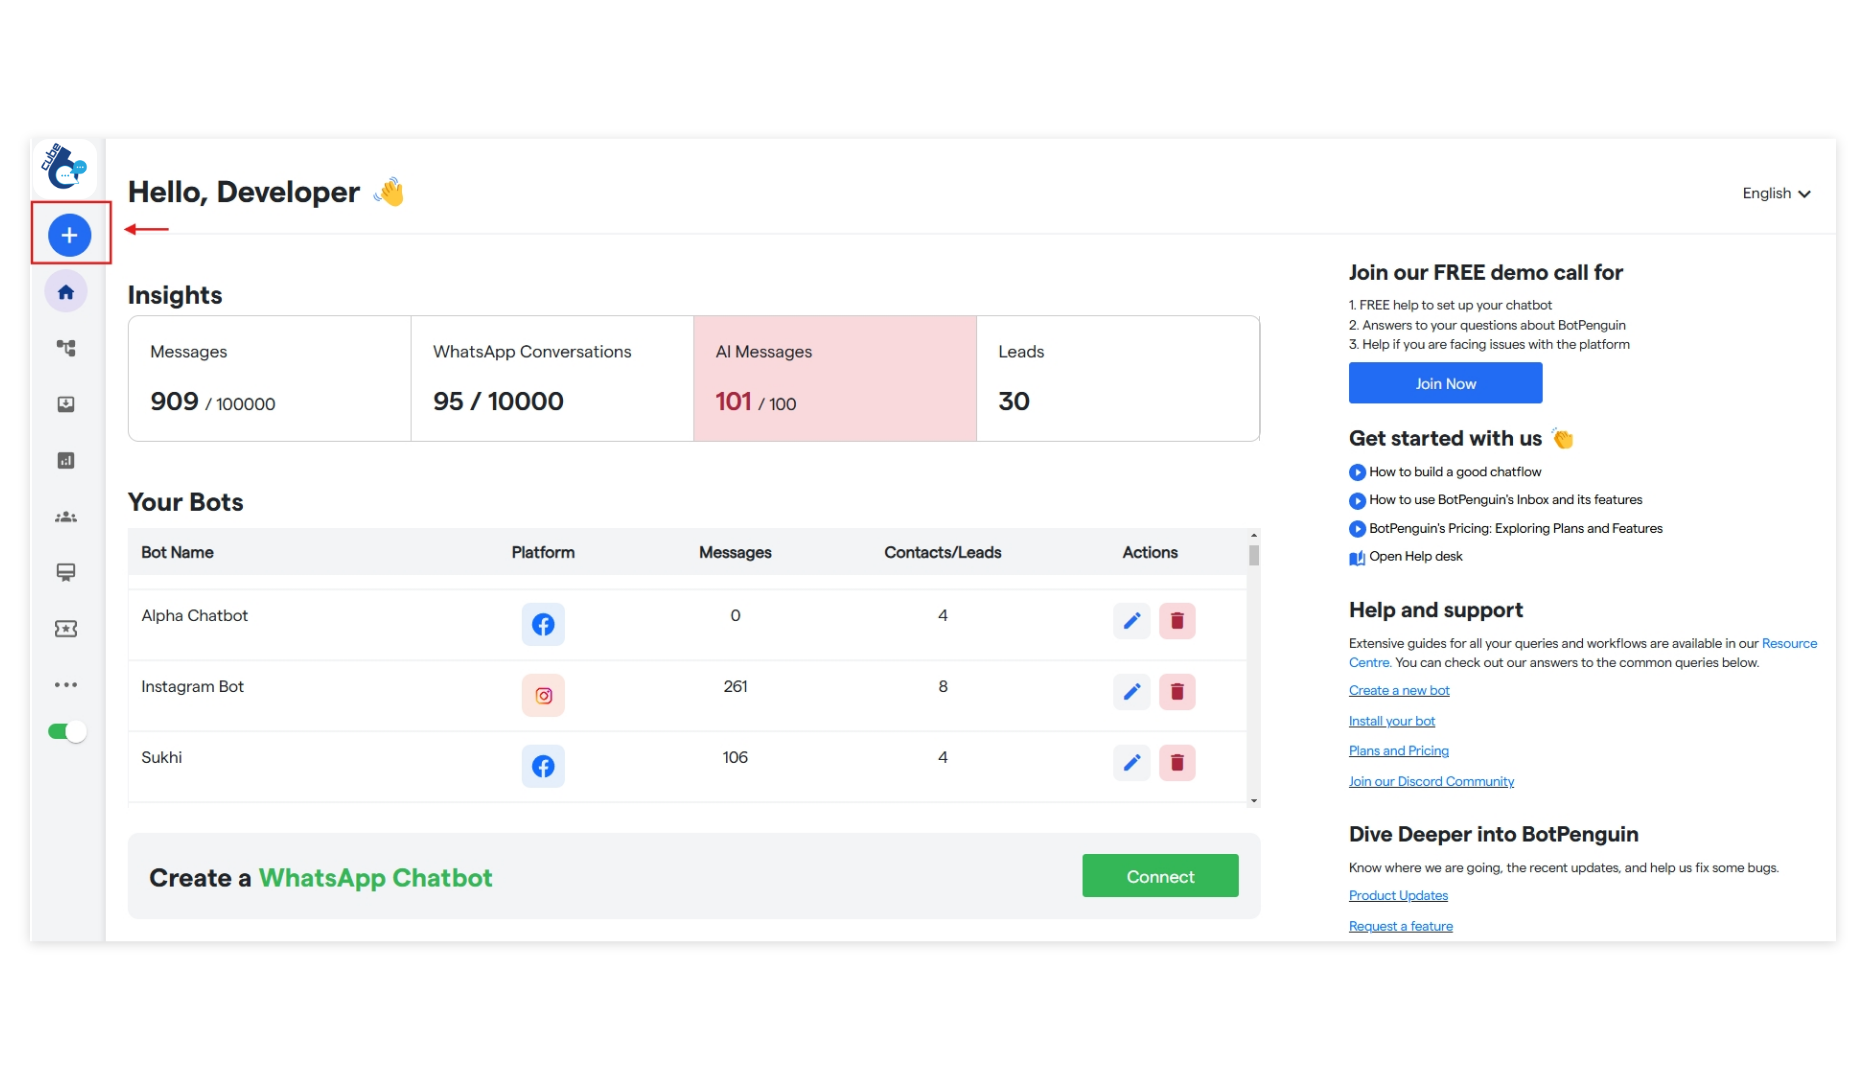The image size is (1866, 1080).
Task: Click the edit pencil for Sukhi bot
Action: [x=1131, y=762]
